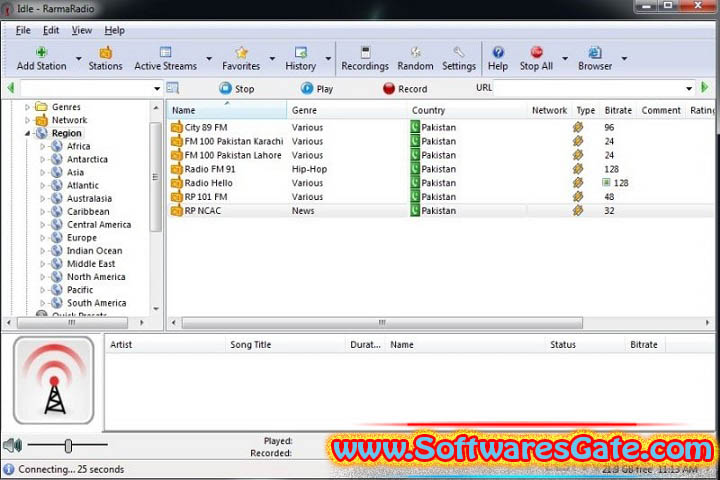This screenshot has width=720, height=480.
Task: Click the Hip-Hop genre cell
Action: pos(309,169)
